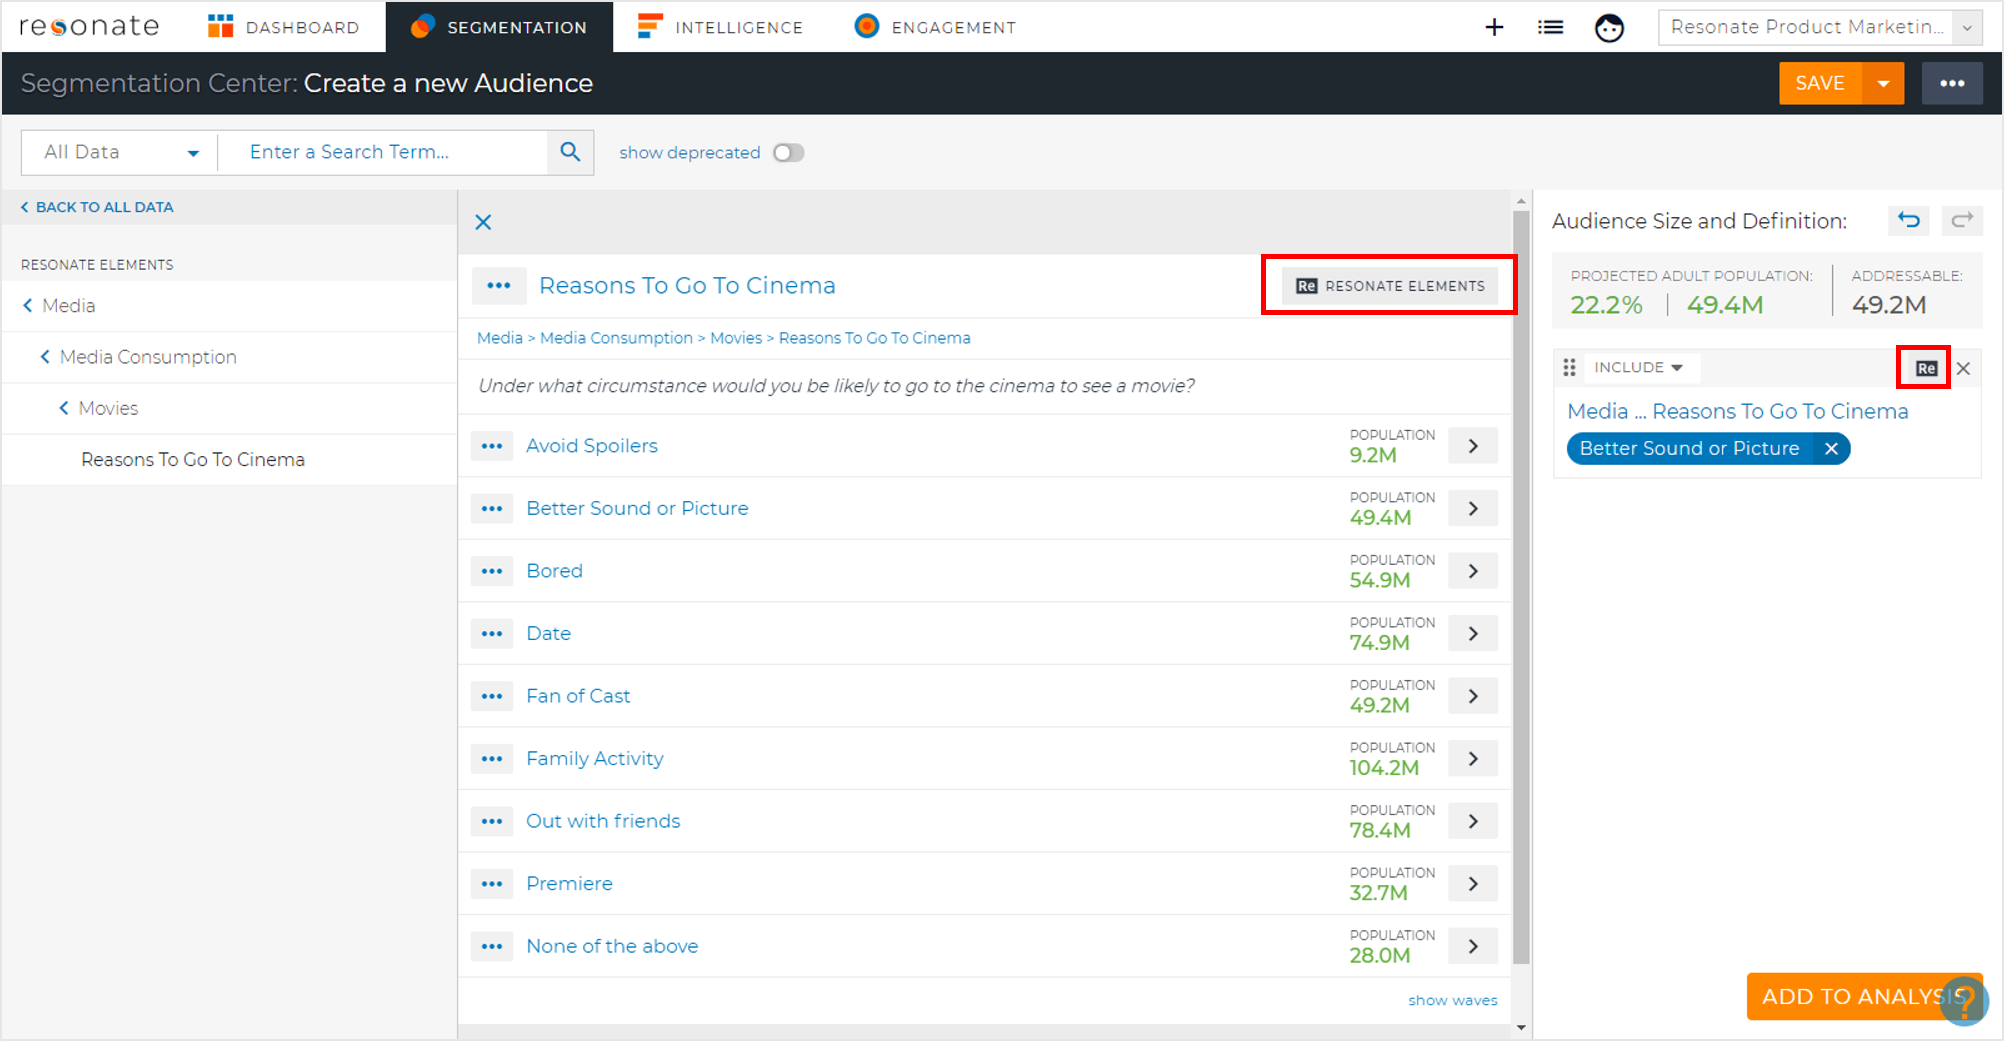Click the redo arrow icon
The width and height of the screenshot is (2004, 1041).
[1962, 220]
